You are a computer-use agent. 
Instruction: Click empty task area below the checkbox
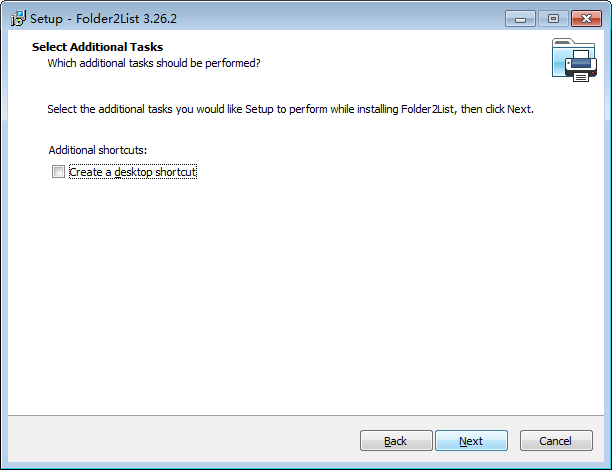[x=300, y=290]
